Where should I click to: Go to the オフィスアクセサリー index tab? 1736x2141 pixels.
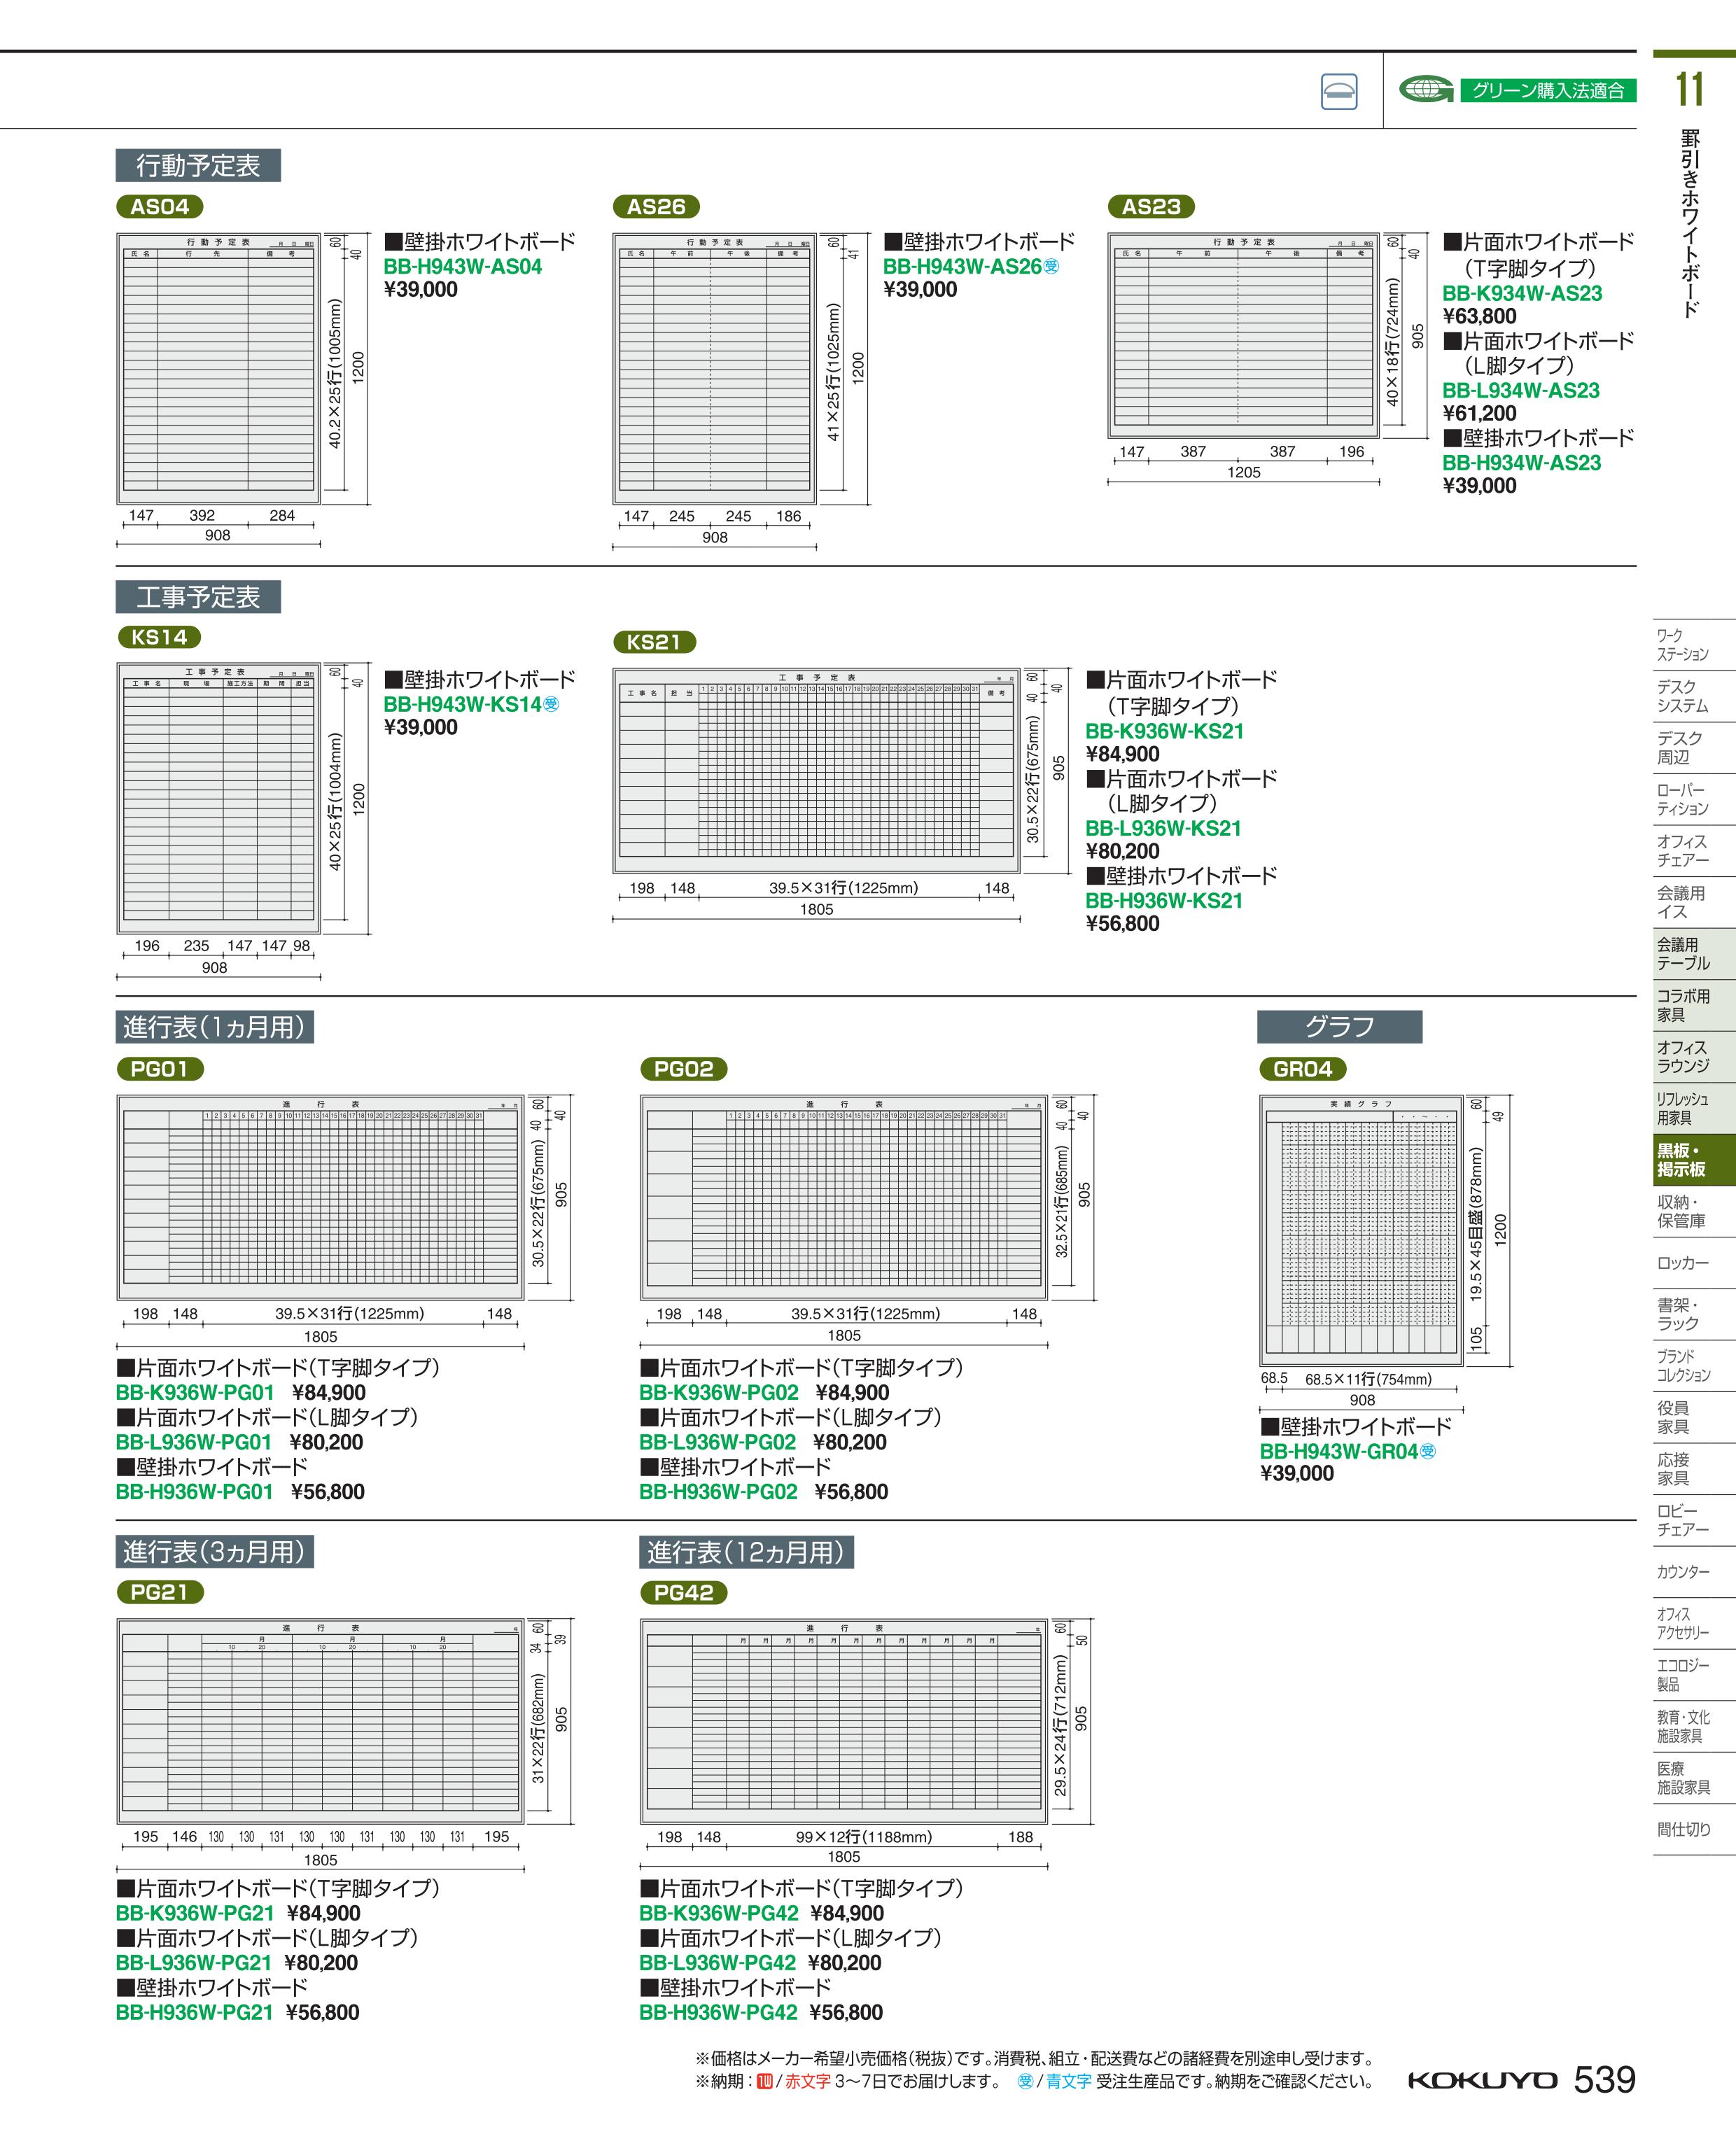1694,1623
